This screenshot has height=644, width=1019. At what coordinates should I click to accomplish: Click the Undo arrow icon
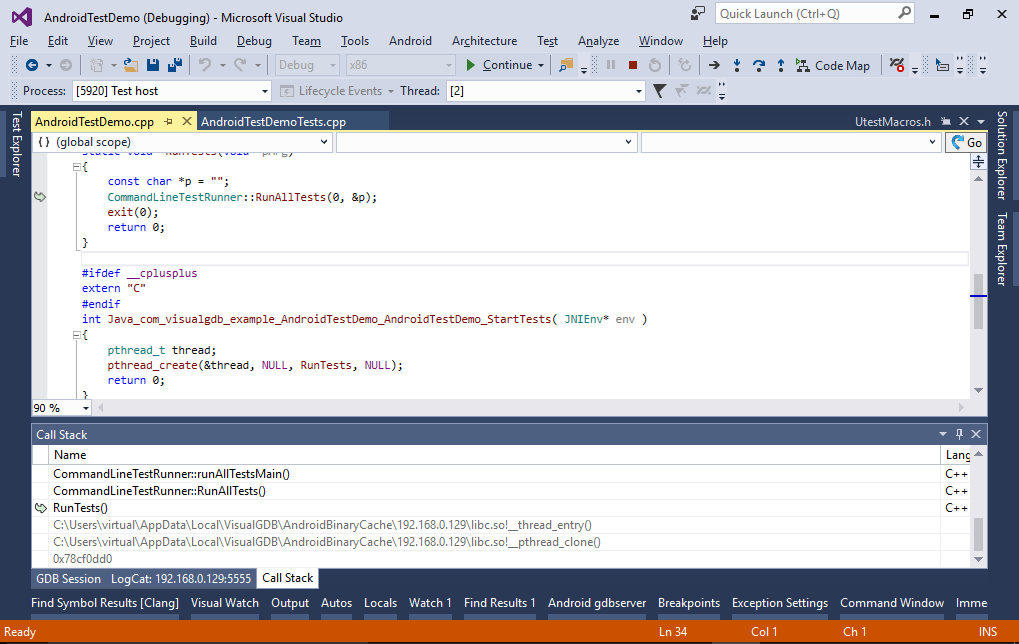click(x=205, y=65)
